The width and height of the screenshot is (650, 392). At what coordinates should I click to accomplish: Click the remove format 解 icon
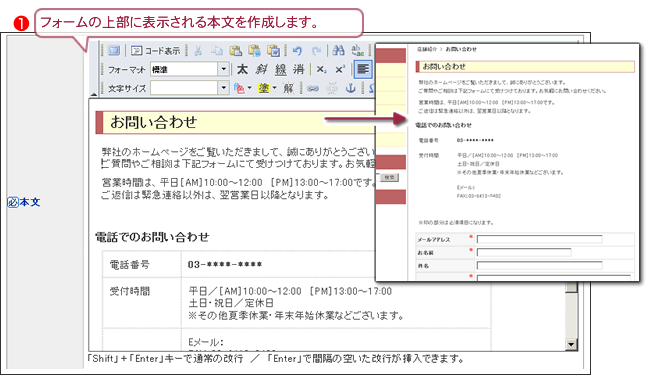289,88
